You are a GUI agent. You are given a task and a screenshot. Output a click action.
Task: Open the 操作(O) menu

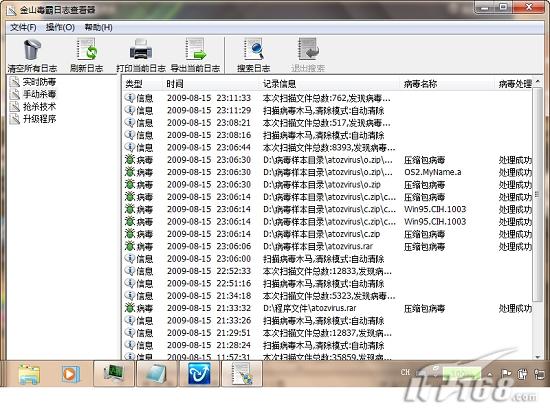pyautogui.click(x=60, y=27)
